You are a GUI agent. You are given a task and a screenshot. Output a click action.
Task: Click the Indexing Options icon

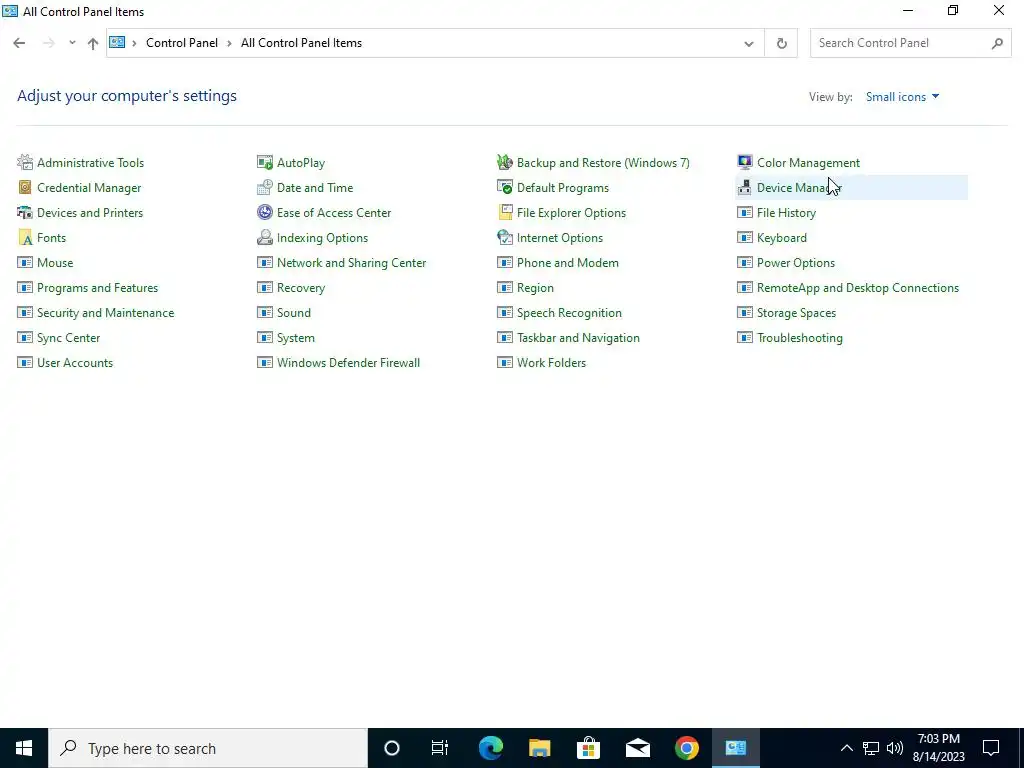coord(264,237)
